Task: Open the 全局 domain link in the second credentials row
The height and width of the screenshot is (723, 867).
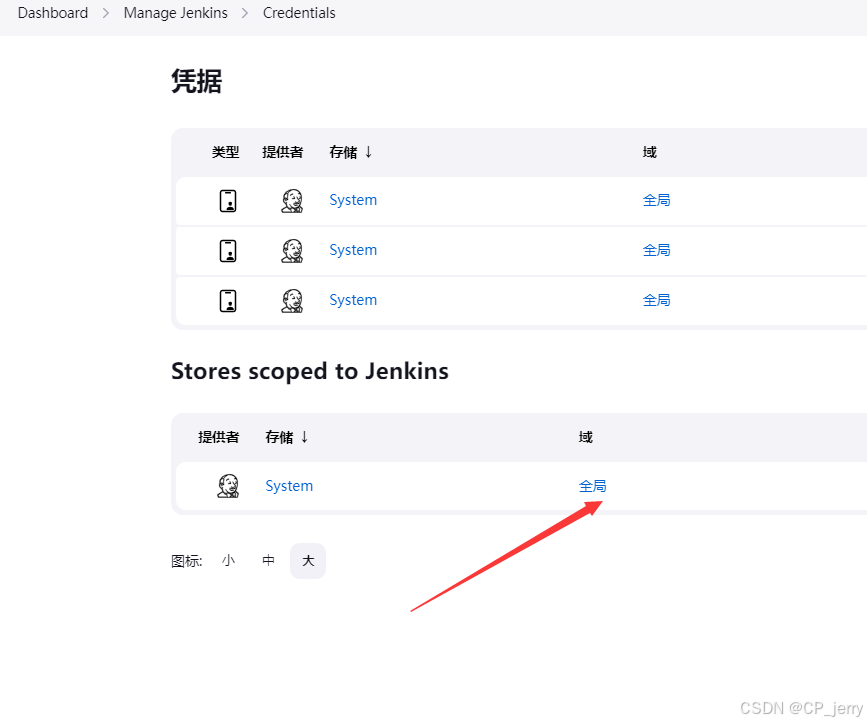Action: 656,250
